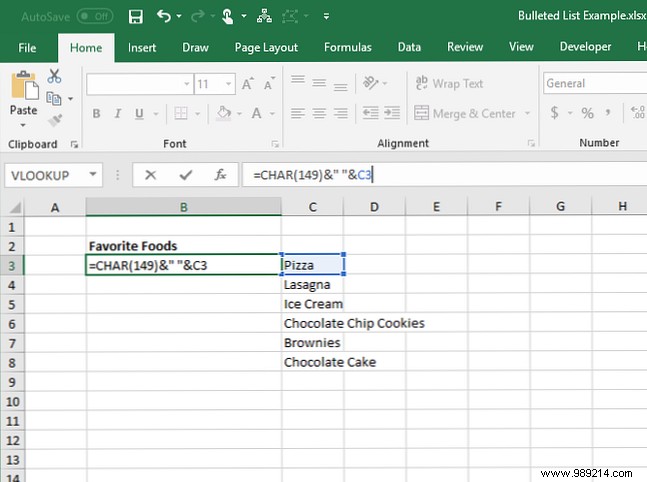The image size is (647, 482).
Task: Select cell containing Lasagna
Action: coord(312,285)
